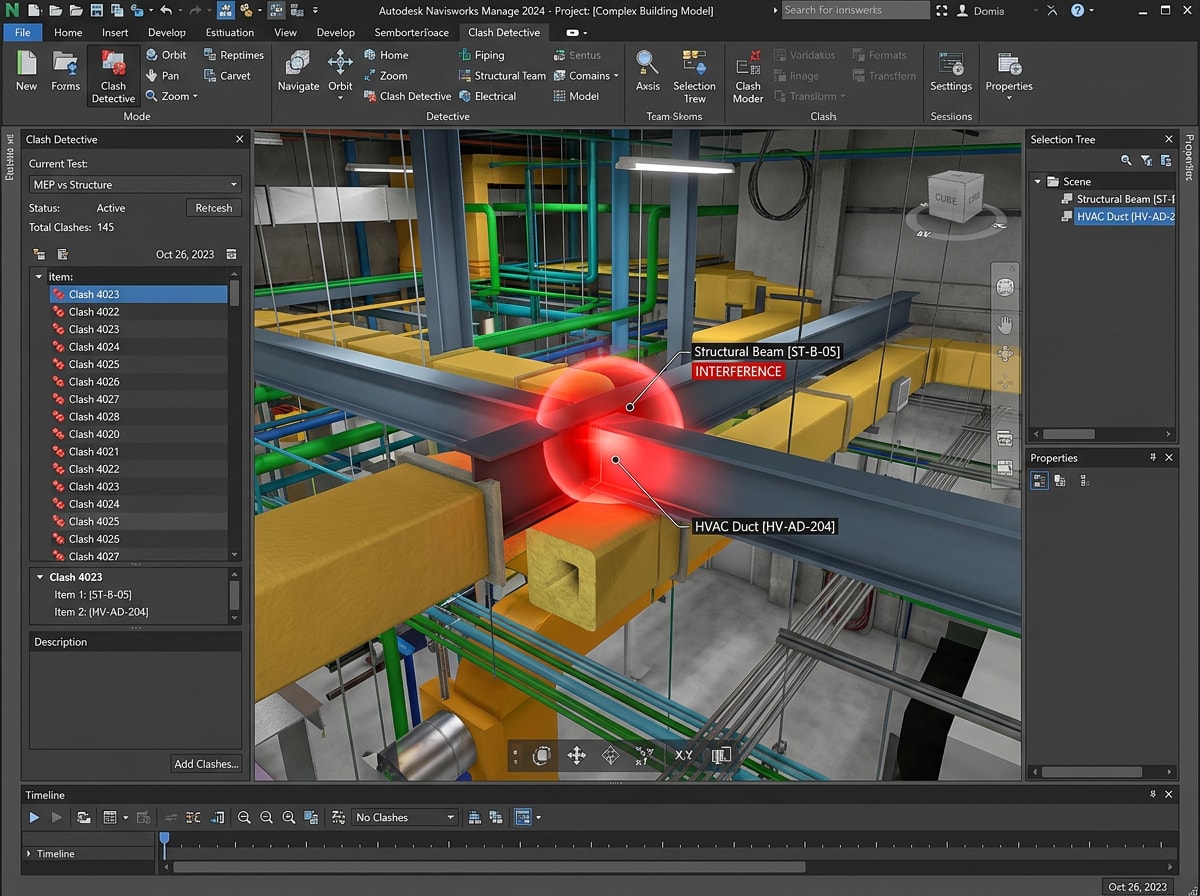Click the X,Y tool on bottom viewport toolbar

(683, 755)
